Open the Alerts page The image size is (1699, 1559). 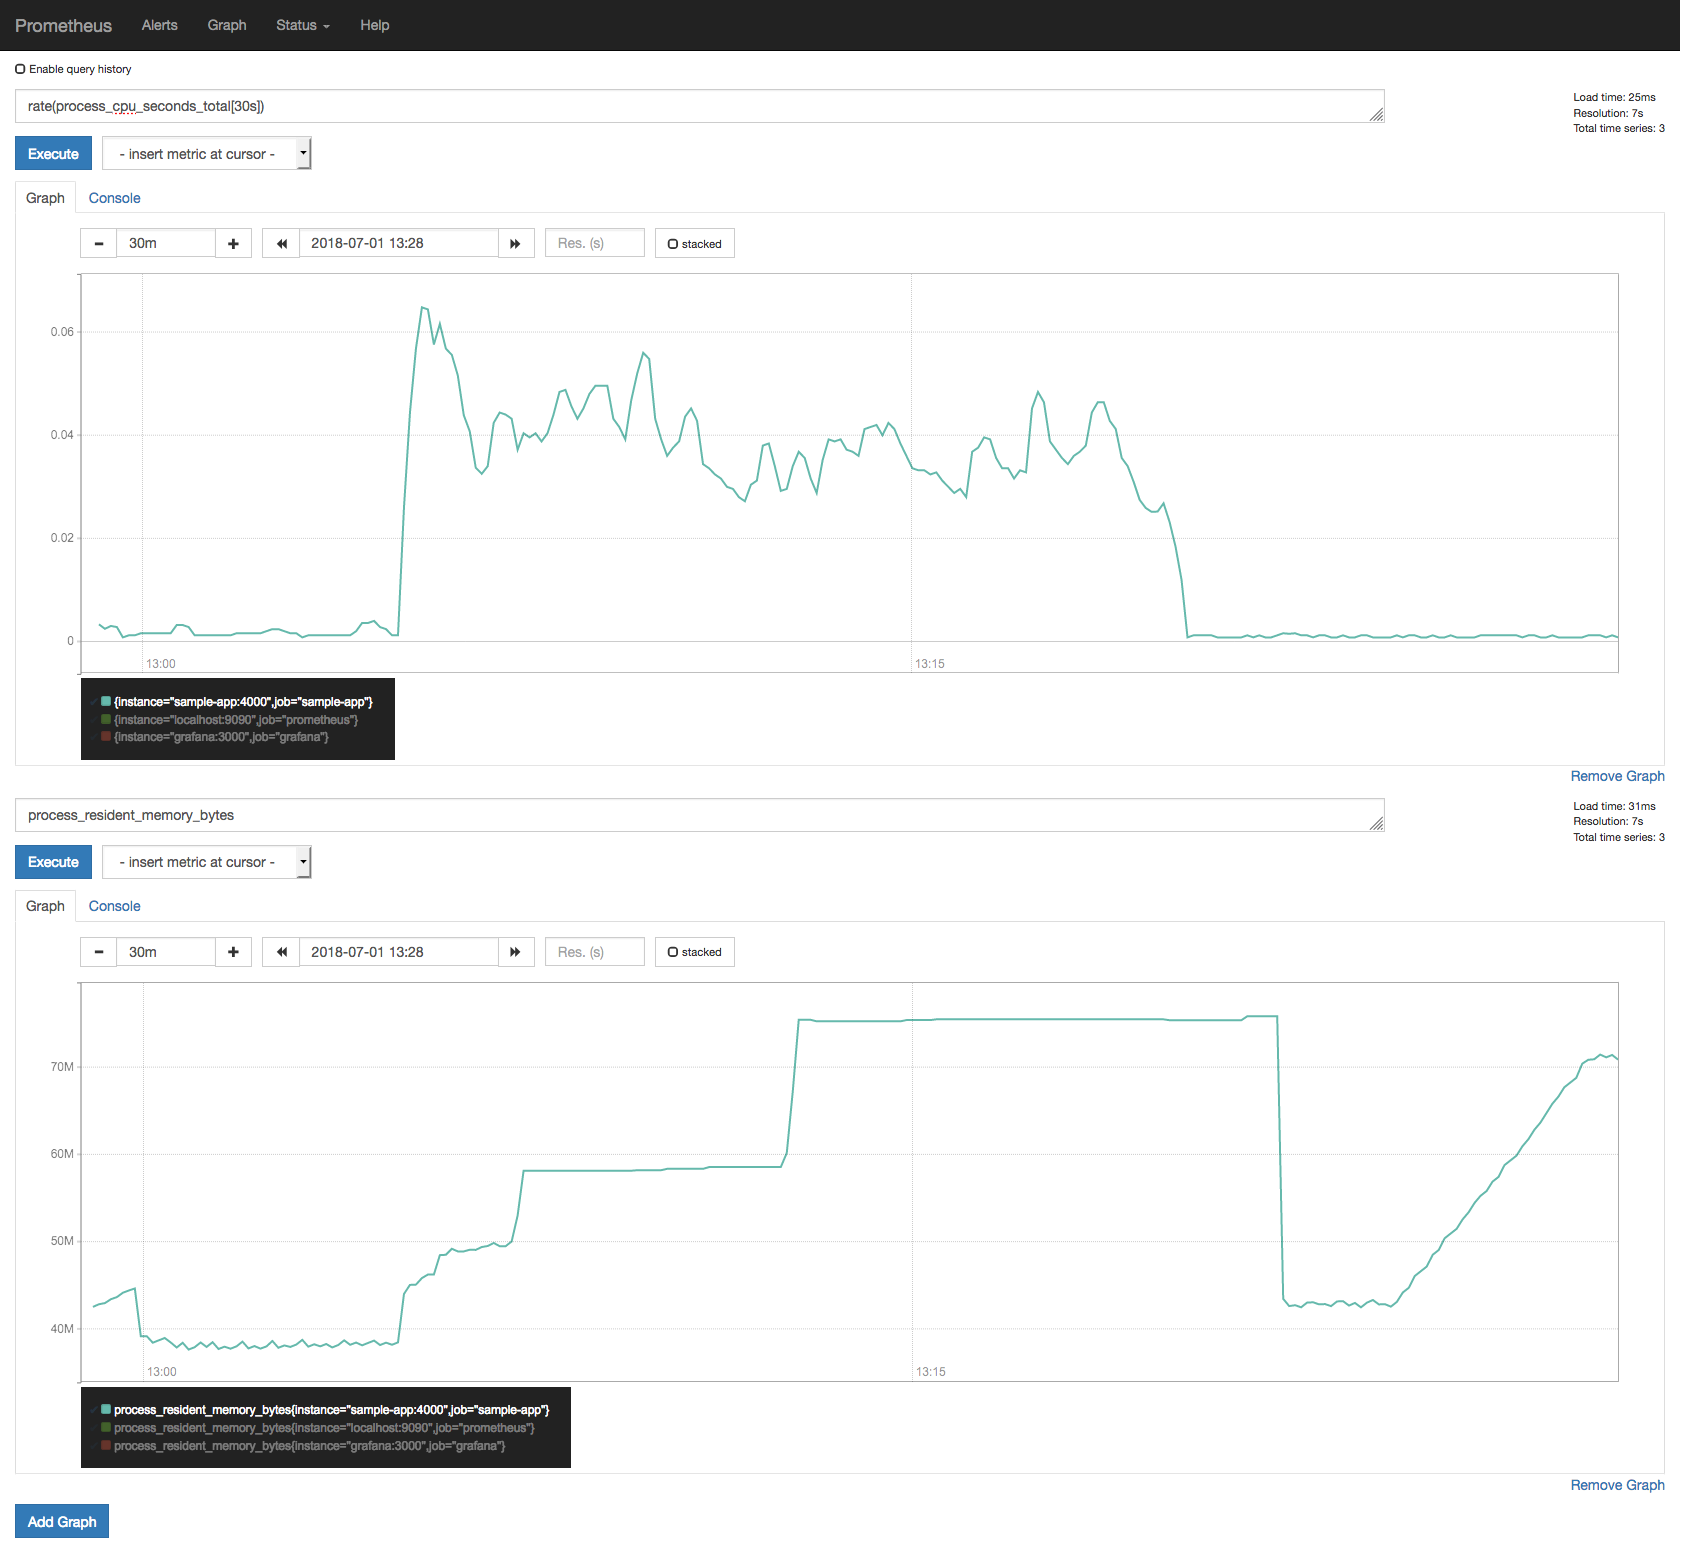pyautogui.click(x=159, y=25)
